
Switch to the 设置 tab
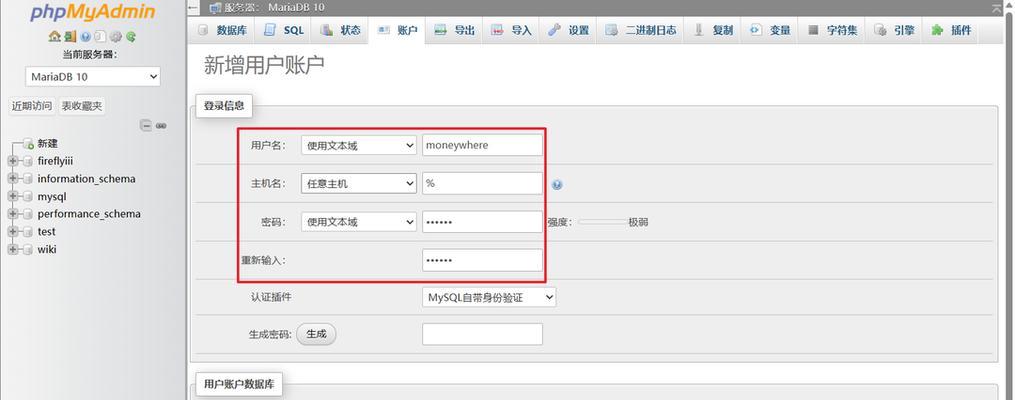click(x=568, y=30)
